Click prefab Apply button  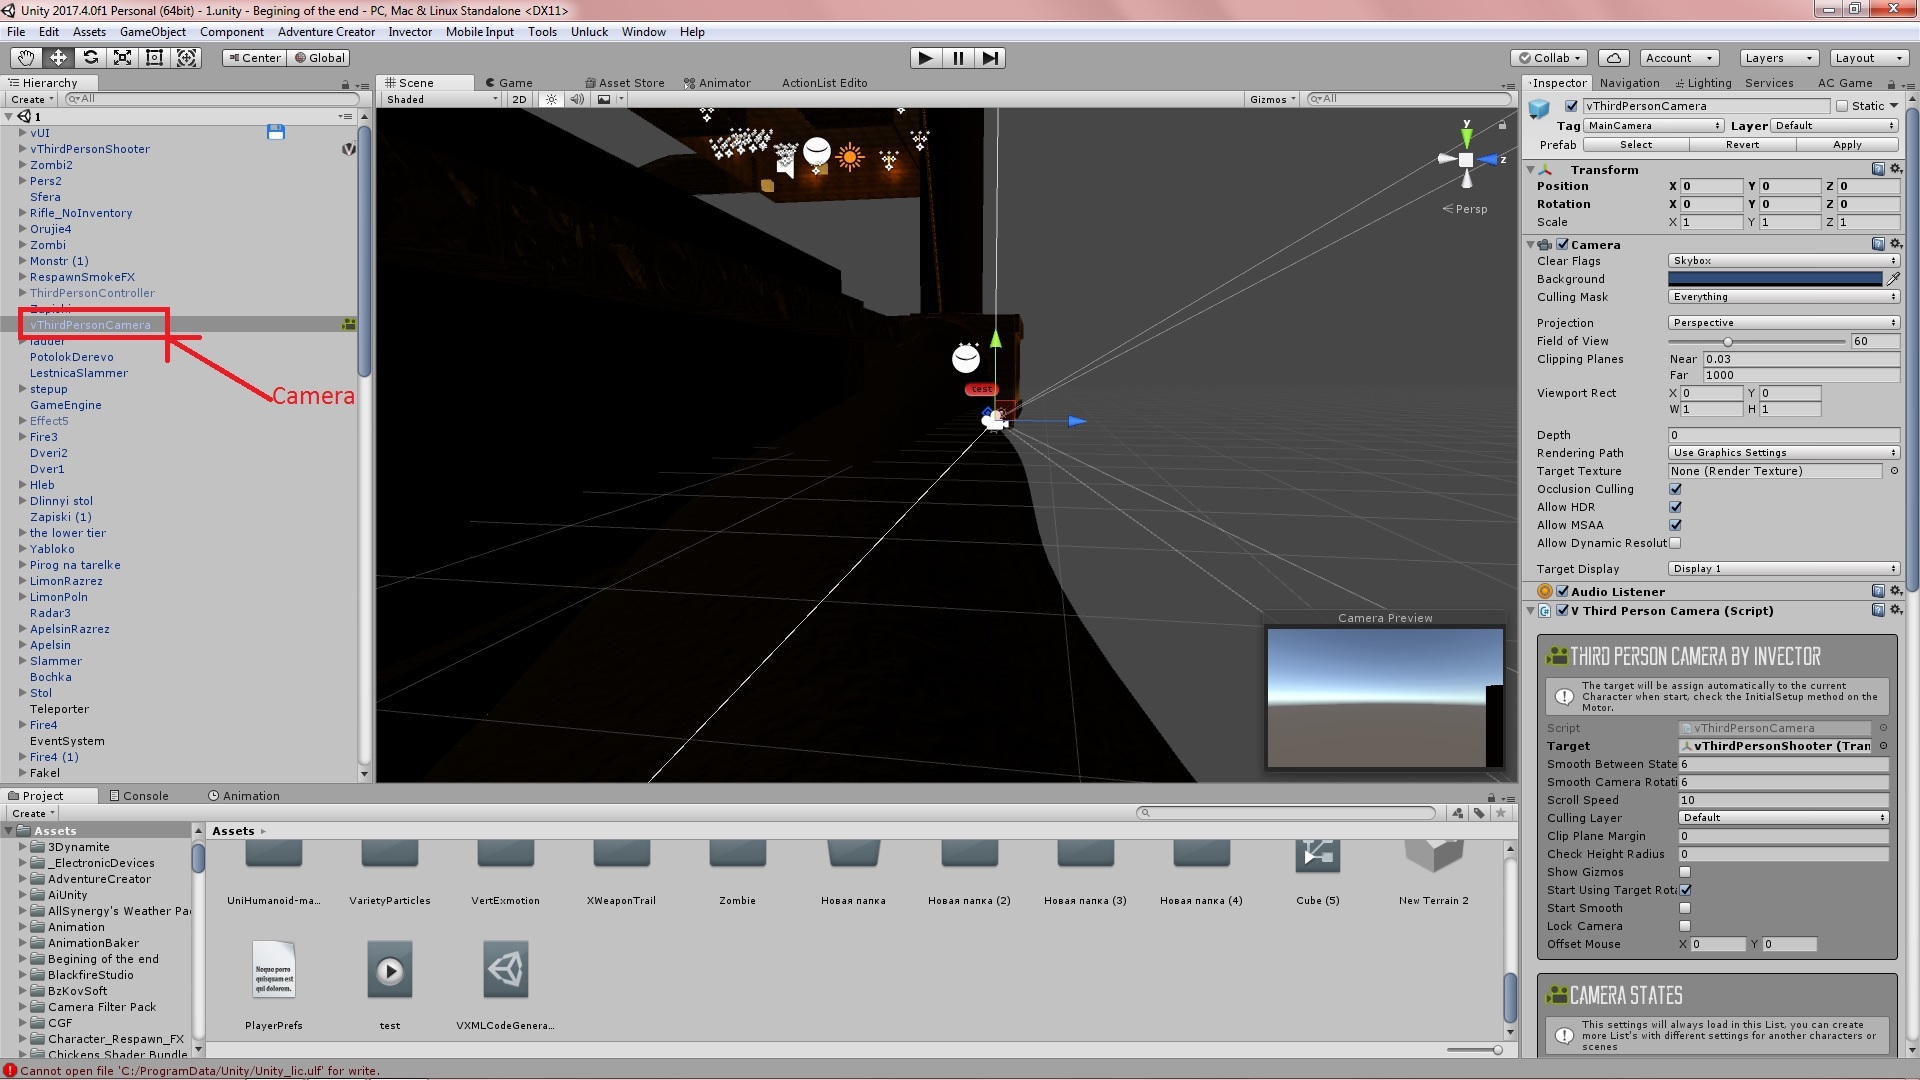(x=1847, y=145)
